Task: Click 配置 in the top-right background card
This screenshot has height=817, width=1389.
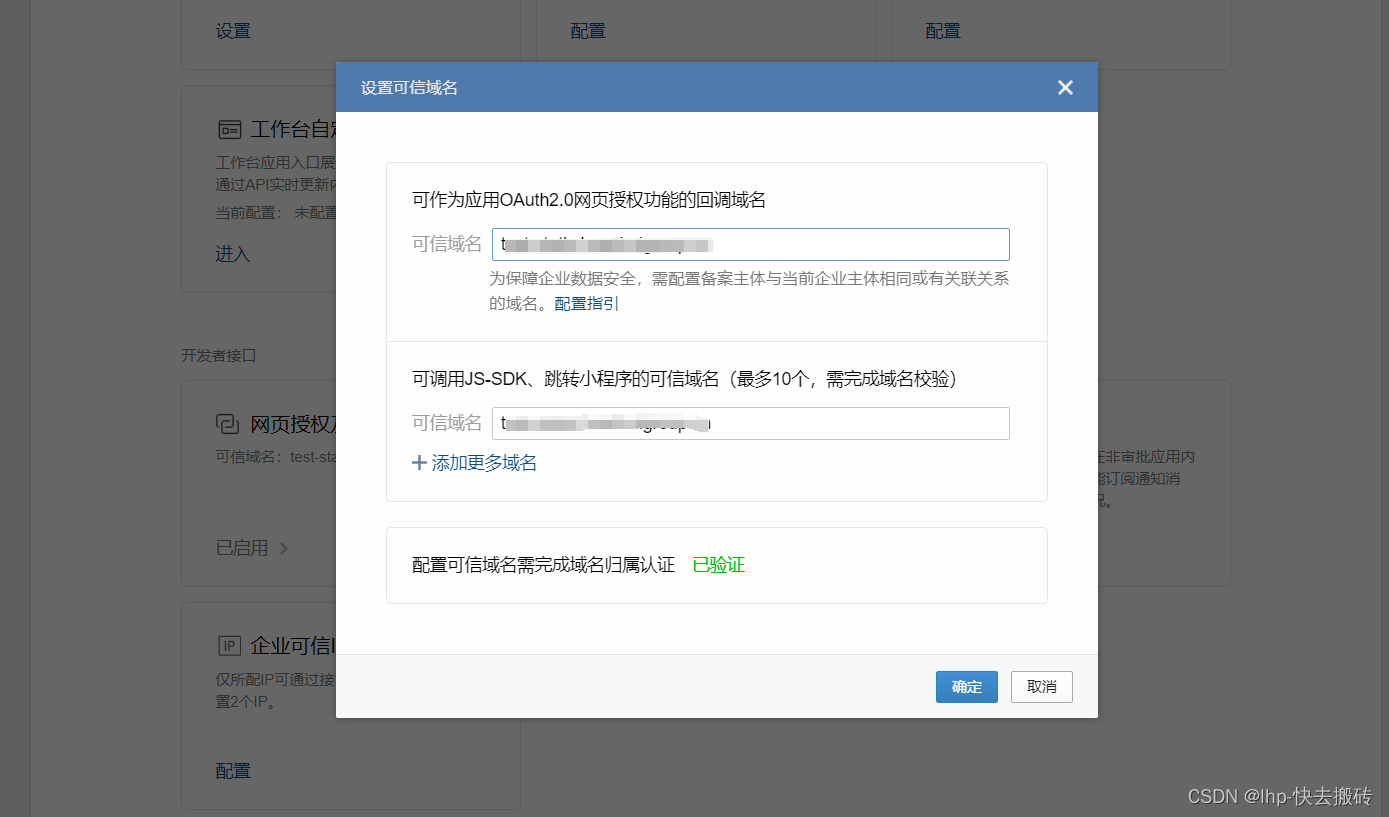Action: click(943, 31)
